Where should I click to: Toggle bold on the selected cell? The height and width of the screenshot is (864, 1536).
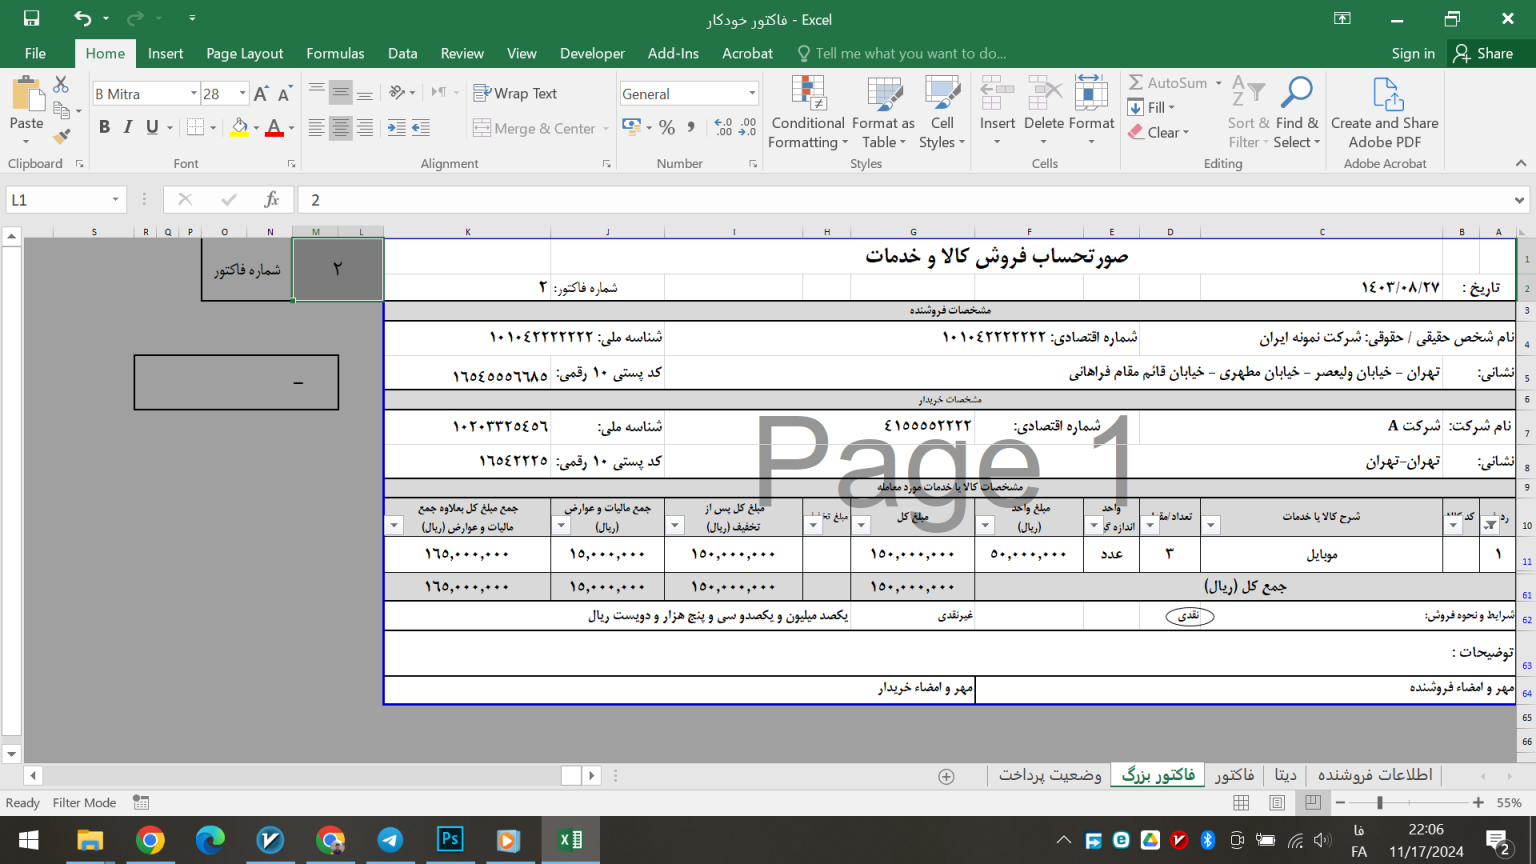pyautogui.click(x=104, y=127)
